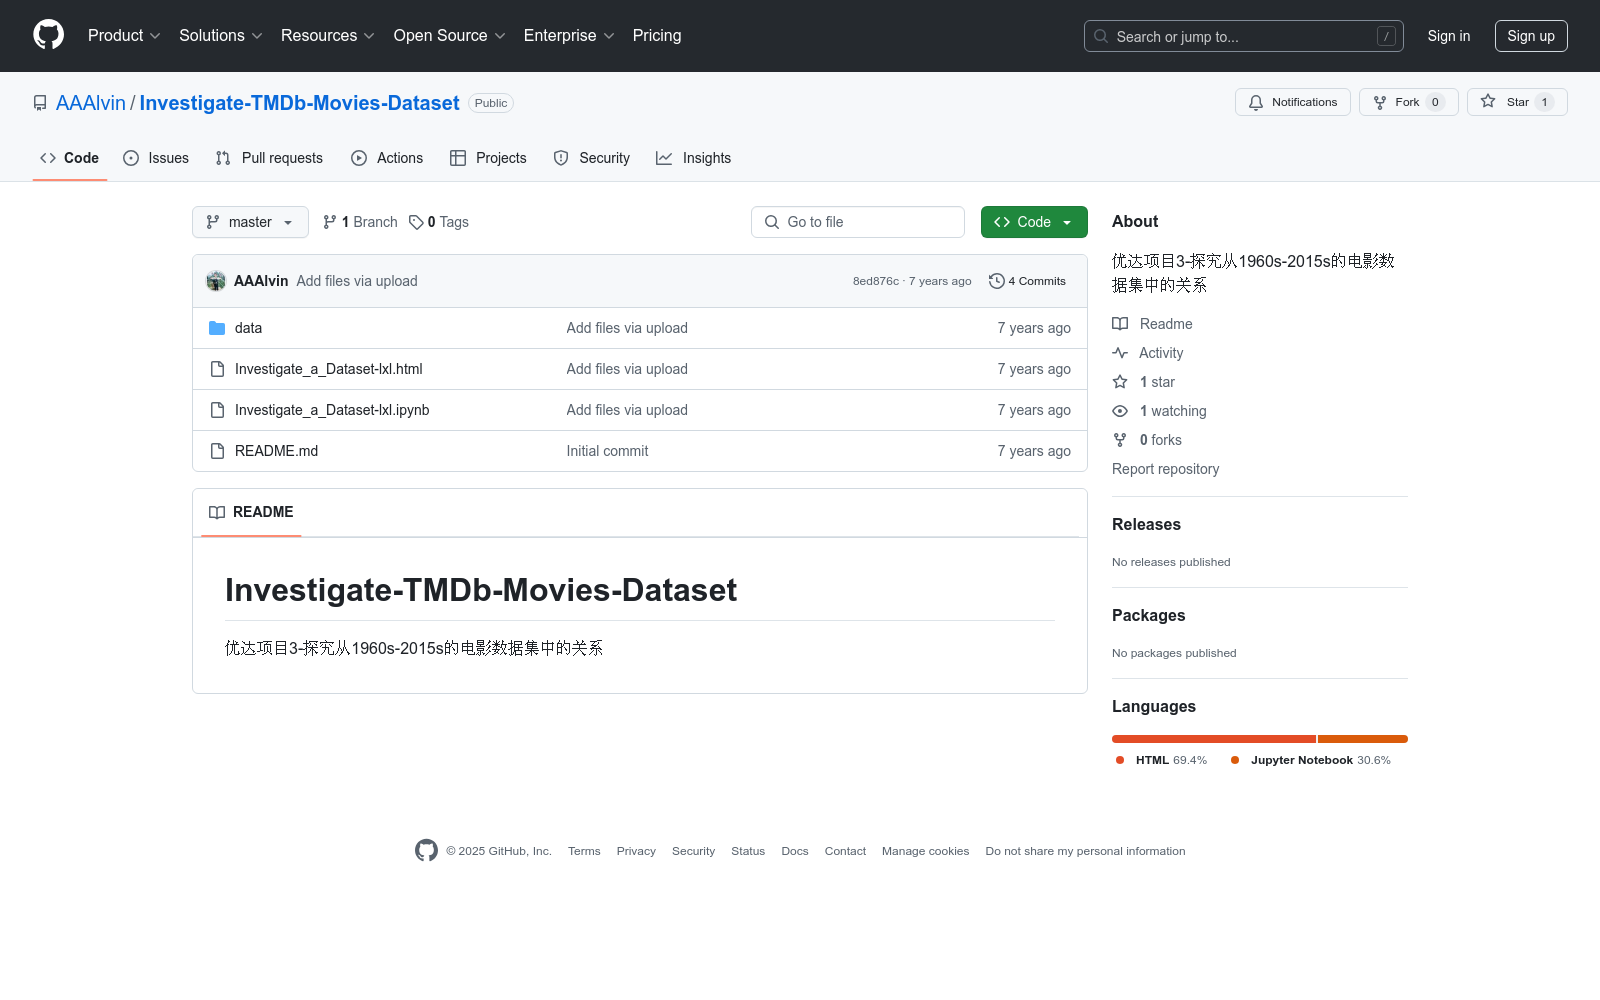Click the Pricing link

657,35
